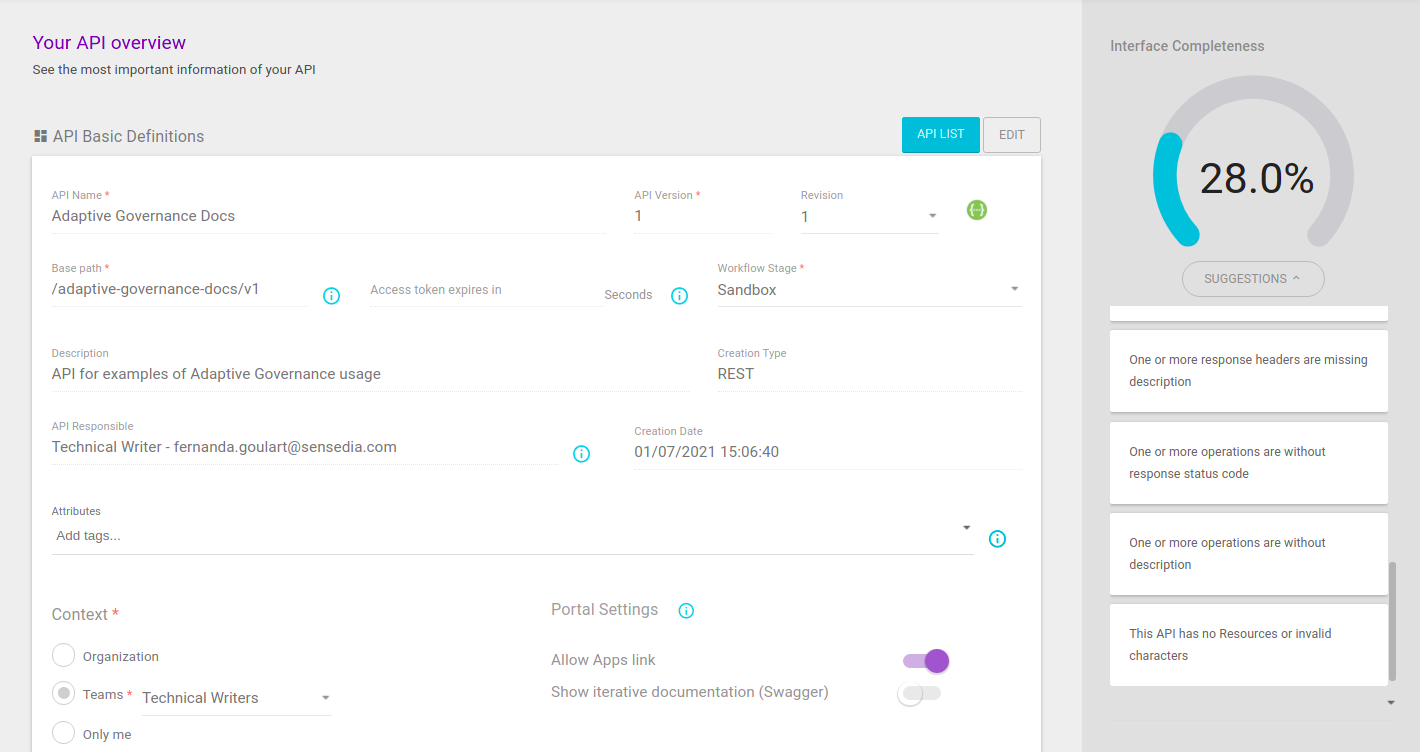Click the green Swagger icon beside Revision
This screenshot has height=752, width=1420.
(977, 210)
